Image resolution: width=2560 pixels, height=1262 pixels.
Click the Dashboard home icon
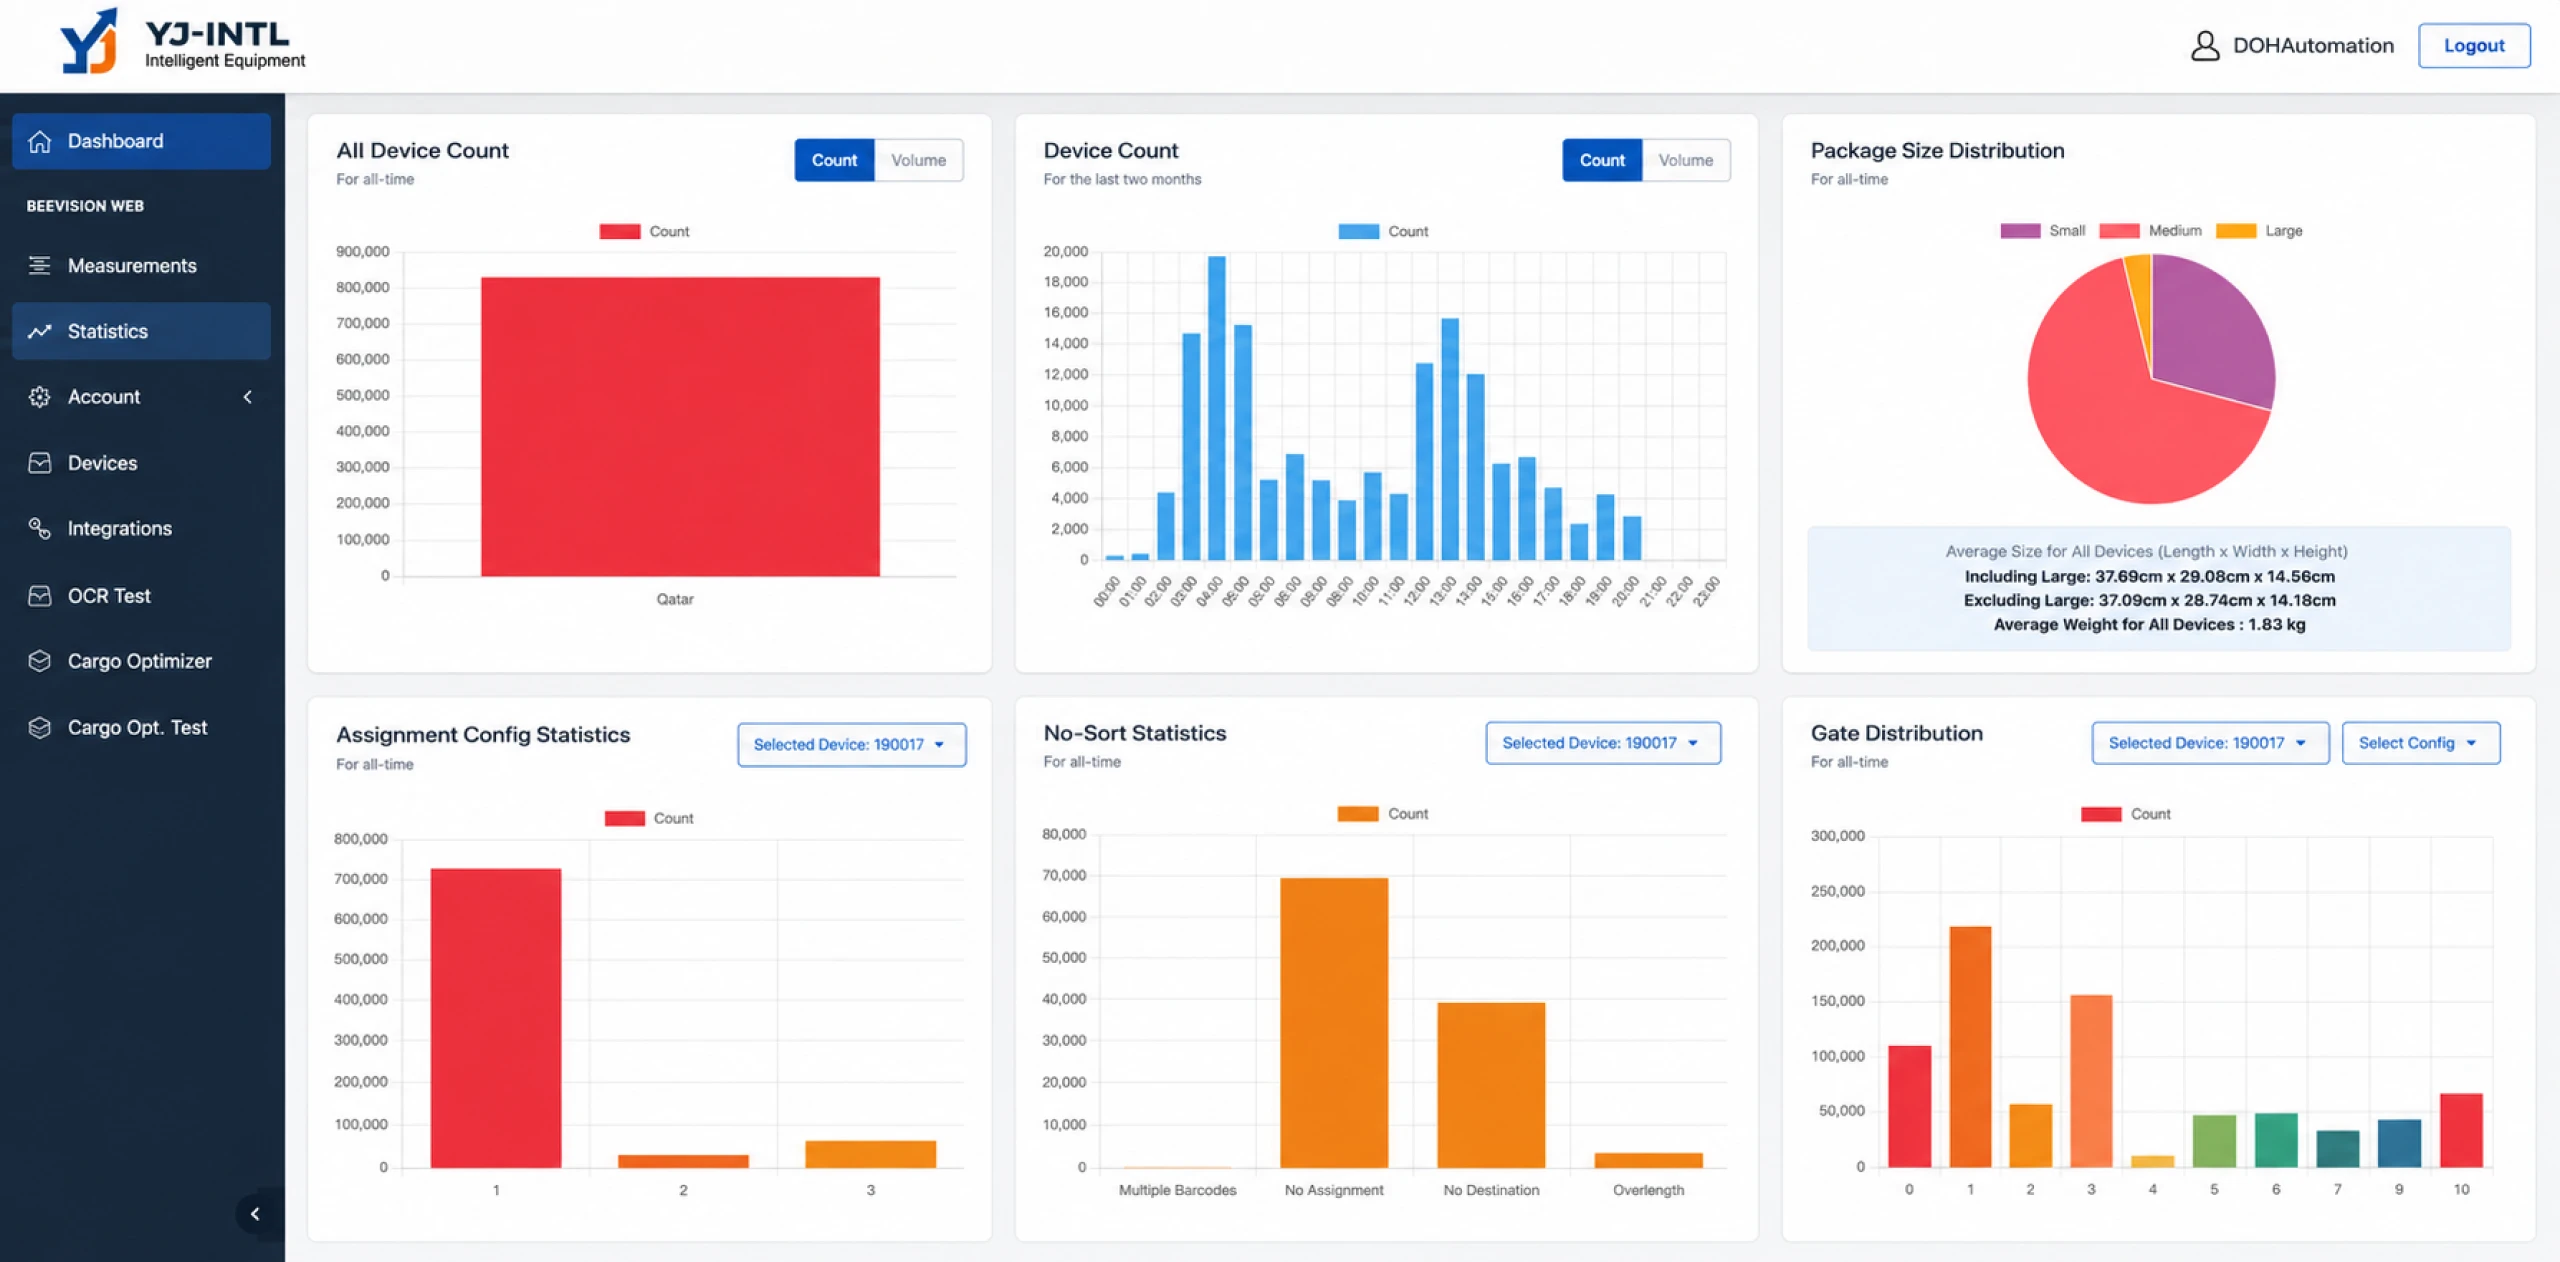(40, 141)
